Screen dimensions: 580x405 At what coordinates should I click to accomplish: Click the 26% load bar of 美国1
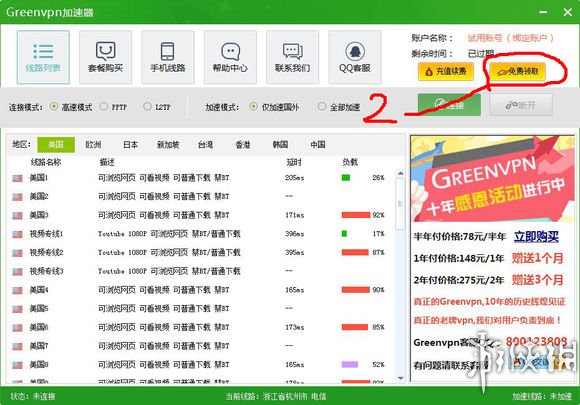tap(346, 178)
